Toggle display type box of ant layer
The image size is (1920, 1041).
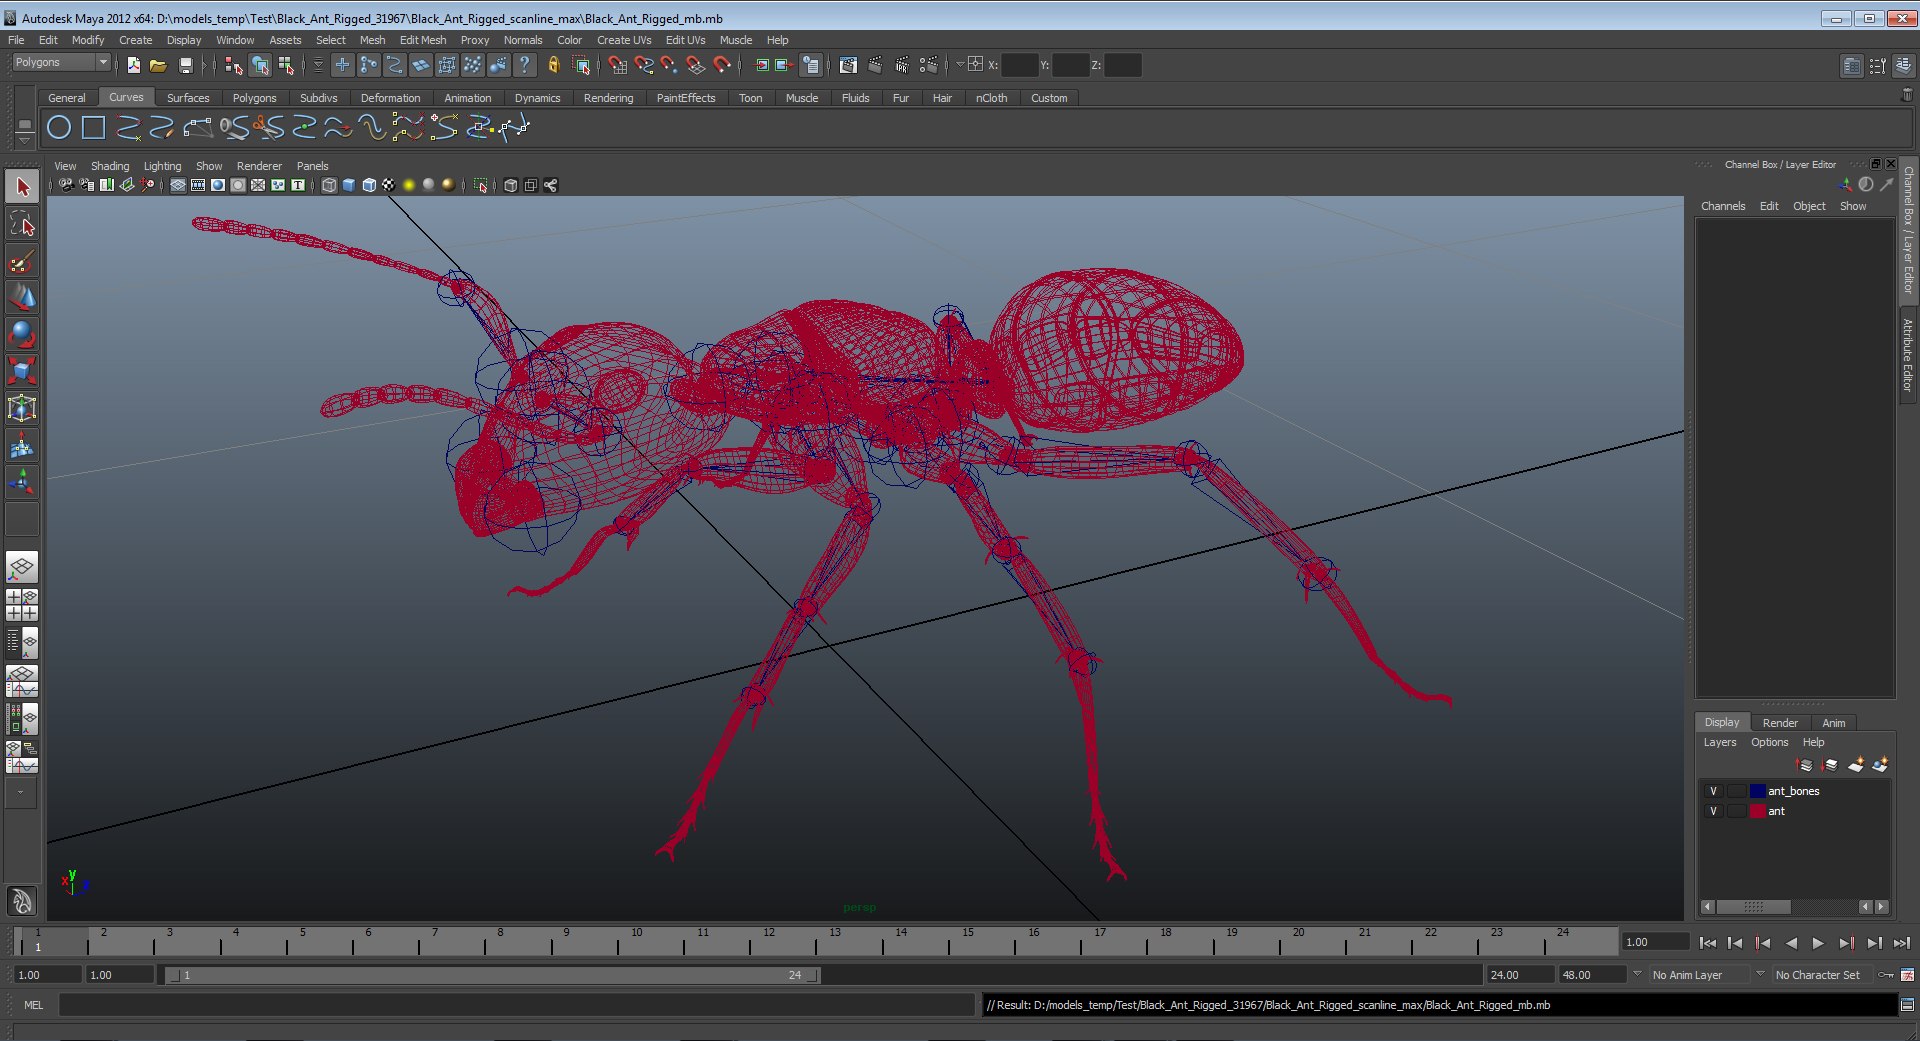[x=1736, y=811]
